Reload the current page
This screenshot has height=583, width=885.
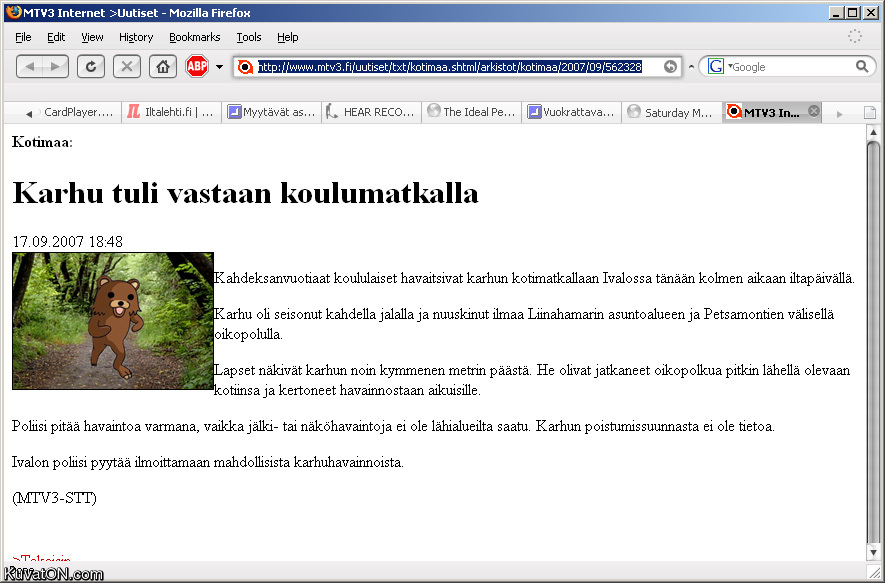[90, 67]
